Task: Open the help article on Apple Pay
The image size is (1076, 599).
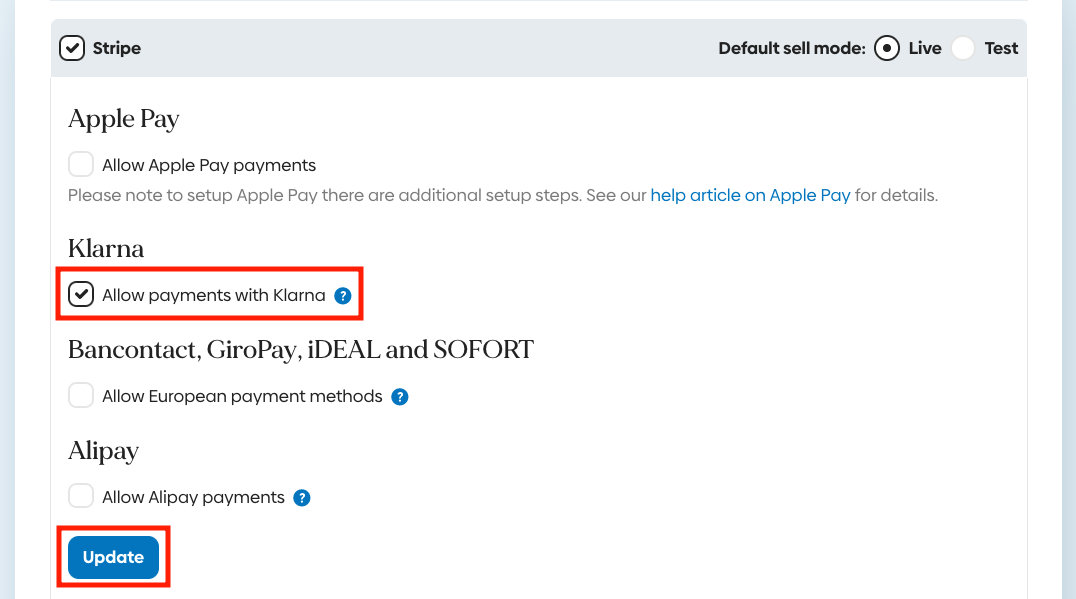Action: [750, 195]
